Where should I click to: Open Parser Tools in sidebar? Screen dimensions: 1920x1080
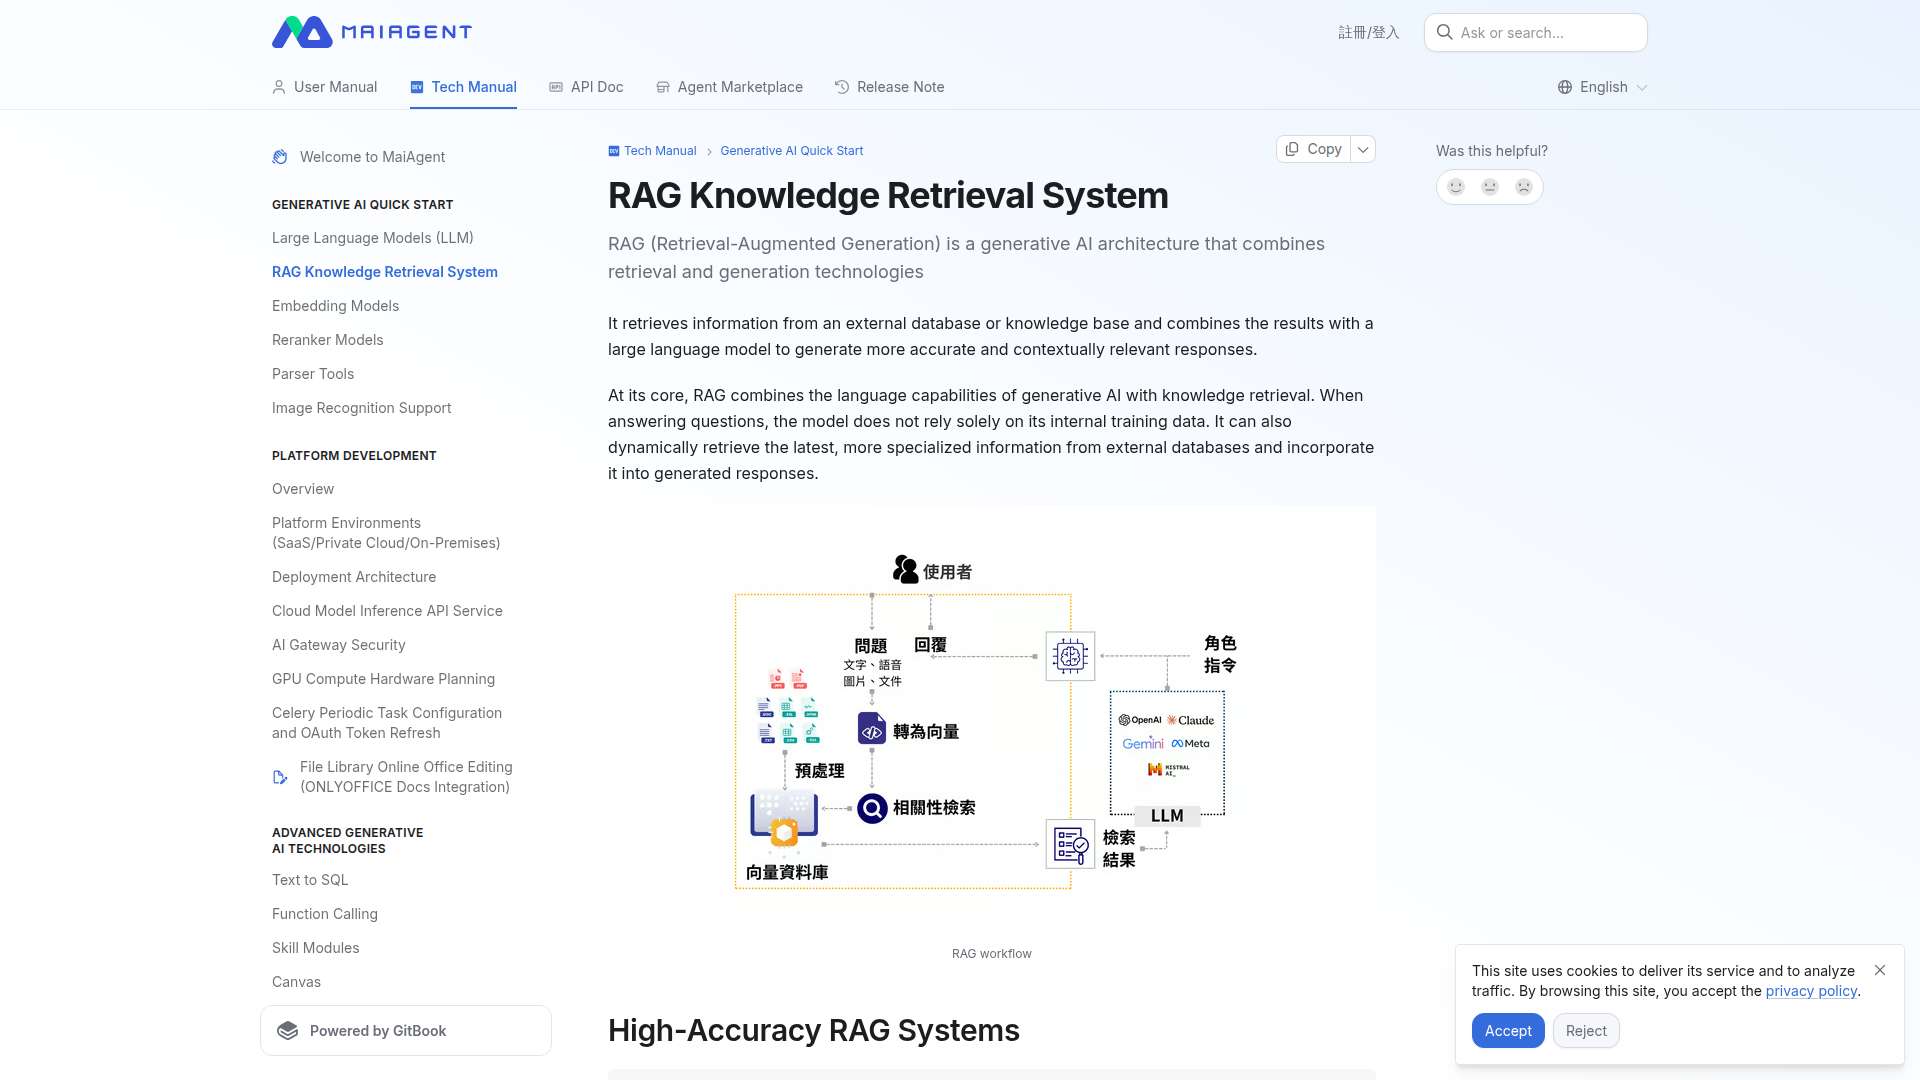tap(313, 374)
